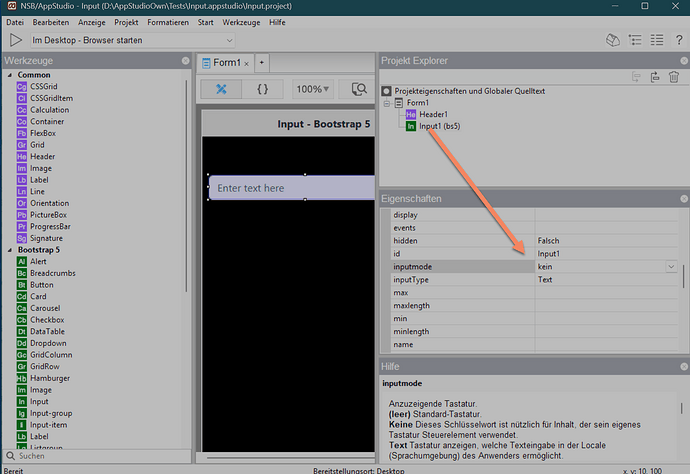
Task: Select Input1 (bs5) in project tree
Action: click(x=439, y=126)
